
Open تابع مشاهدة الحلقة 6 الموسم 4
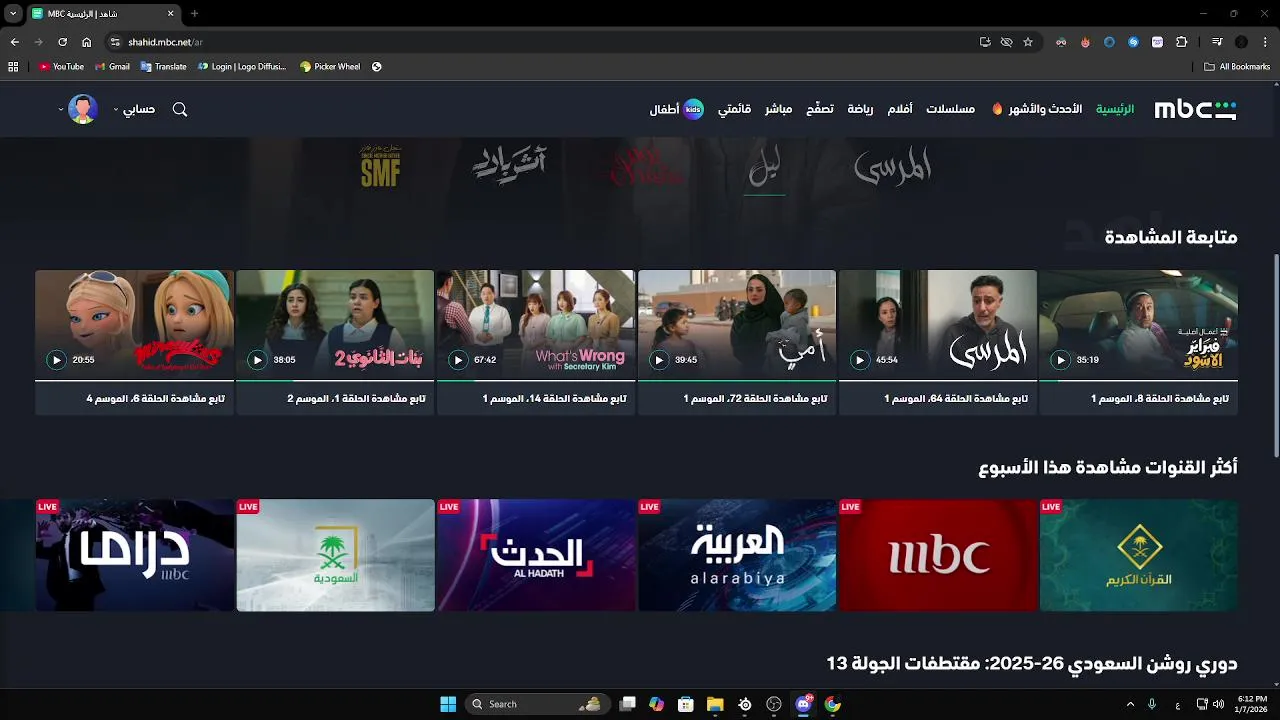[155, 399]
